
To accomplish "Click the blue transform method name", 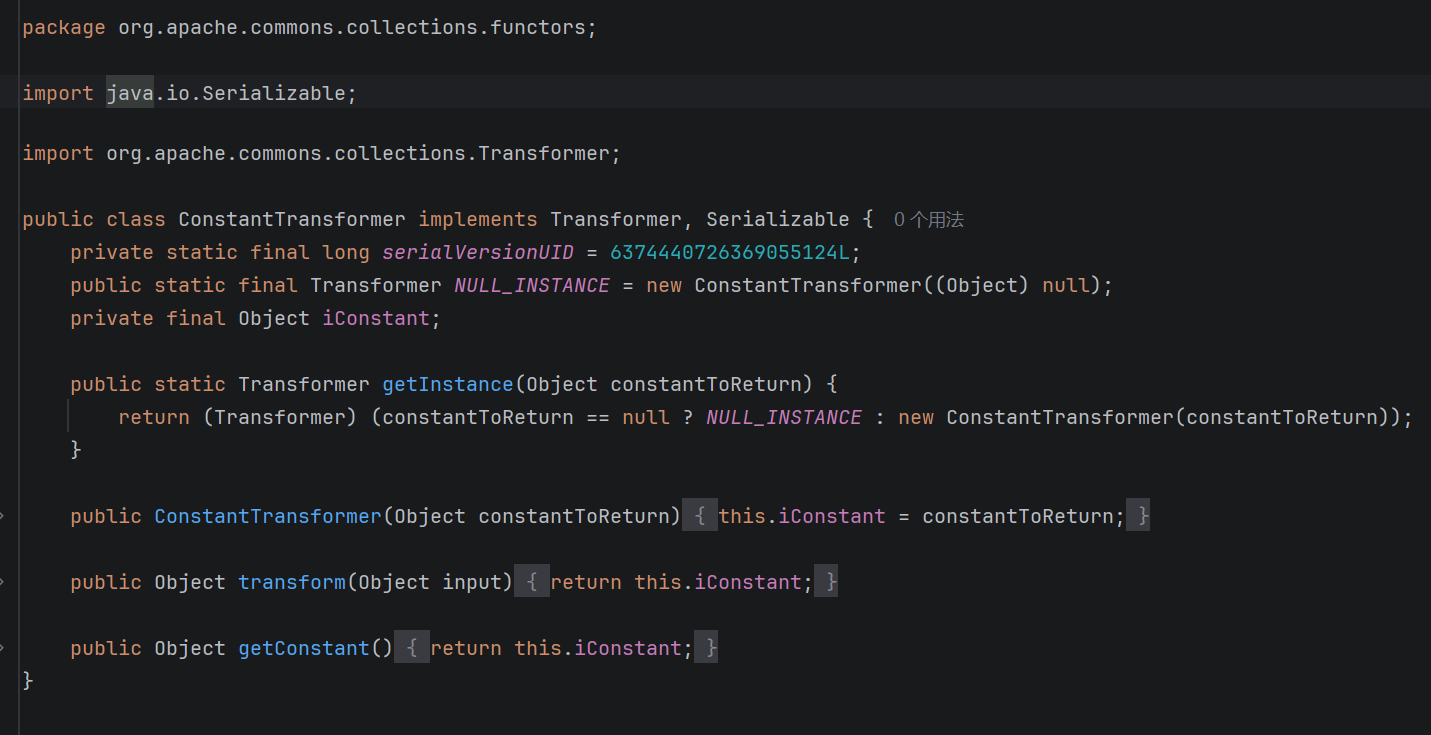I will point(292,582).
